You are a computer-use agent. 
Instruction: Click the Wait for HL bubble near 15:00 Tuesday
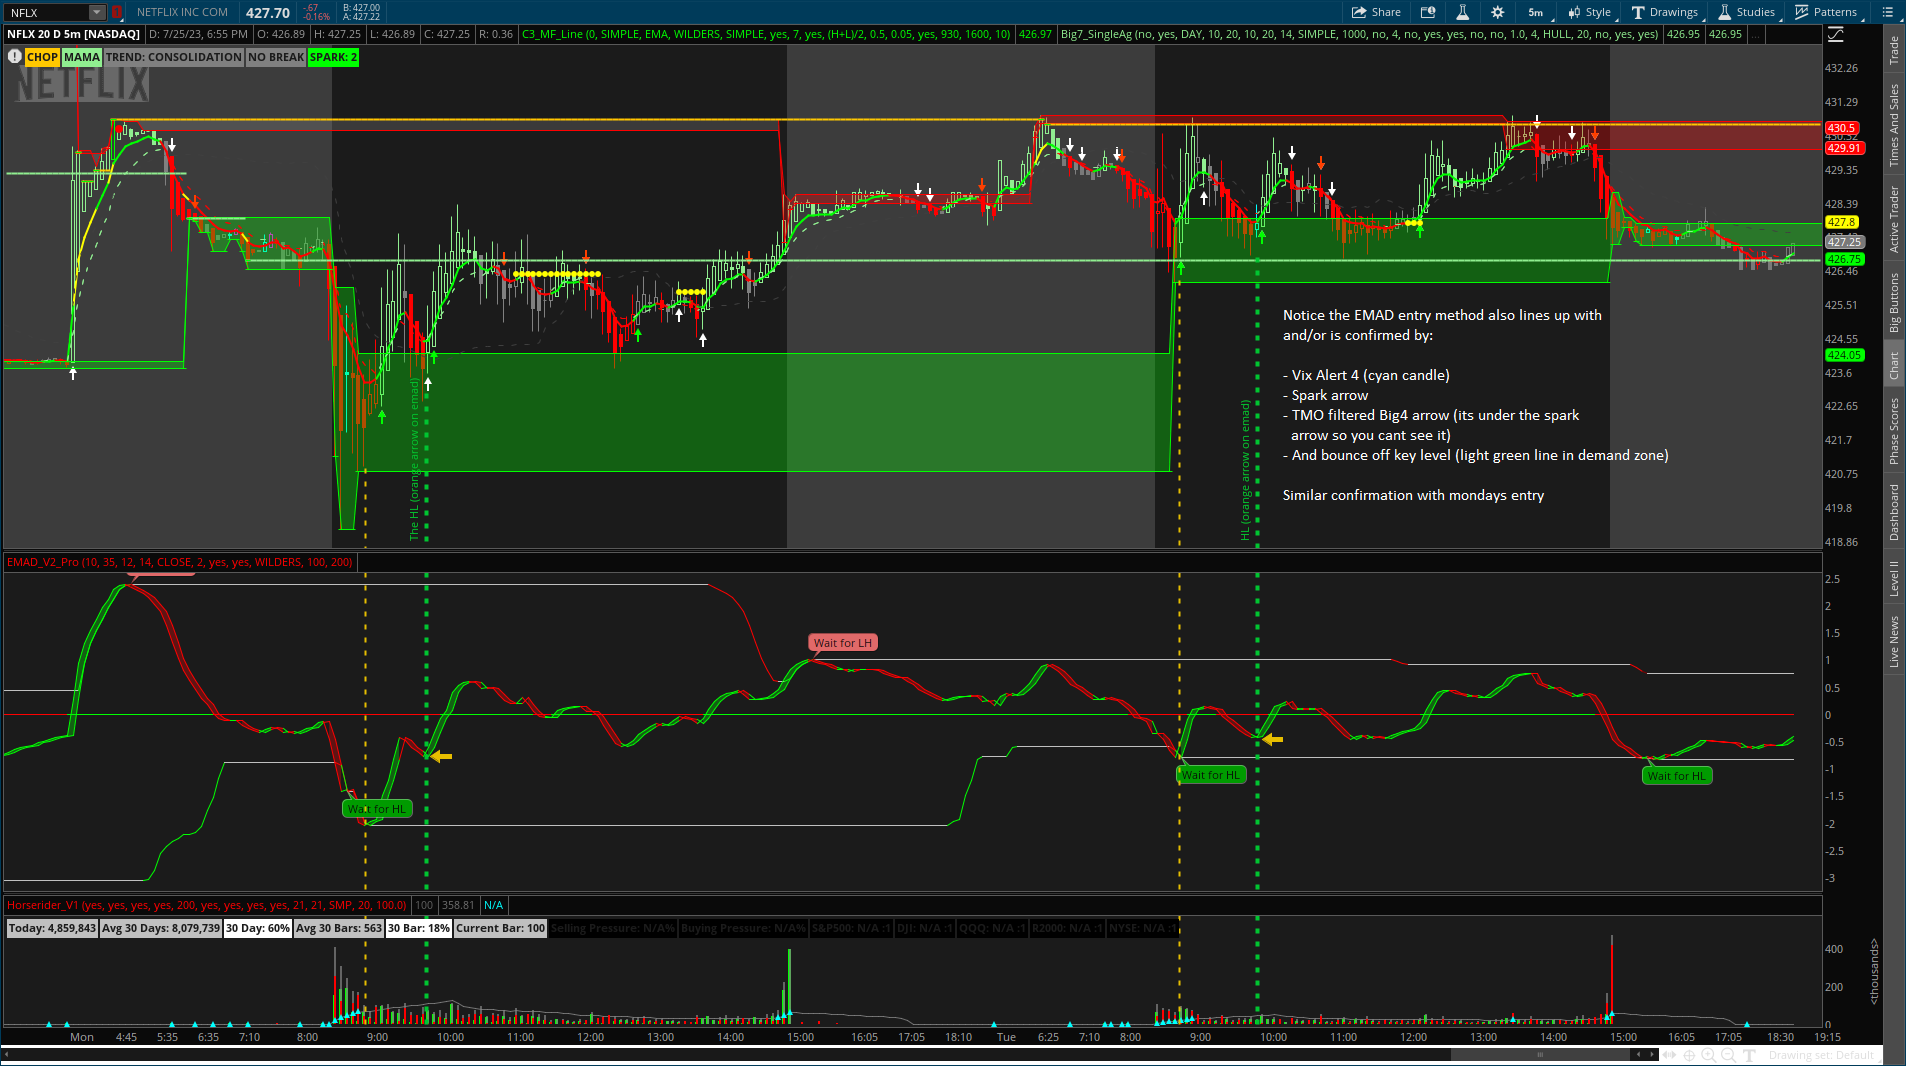point(1677,776)
